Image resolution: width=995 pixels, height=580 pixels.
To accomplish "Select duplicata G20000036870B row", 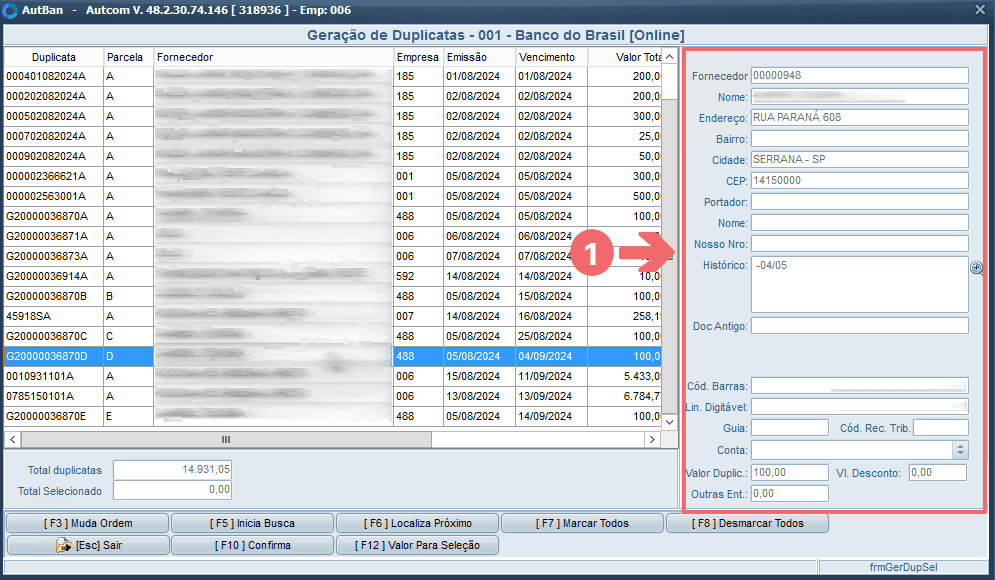I will click(x=333, y=296).
